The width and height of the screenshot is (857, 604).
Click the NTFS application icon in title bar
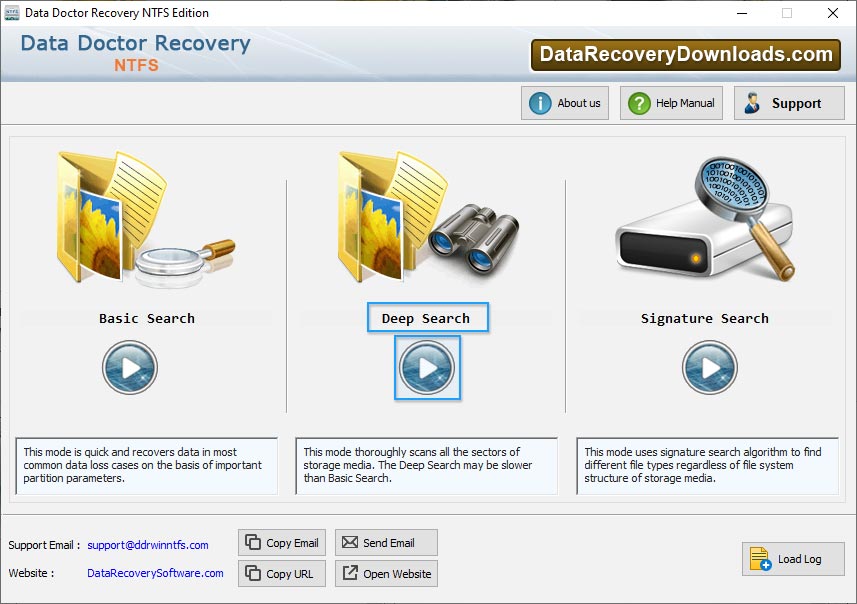click(x=11, y=13)
